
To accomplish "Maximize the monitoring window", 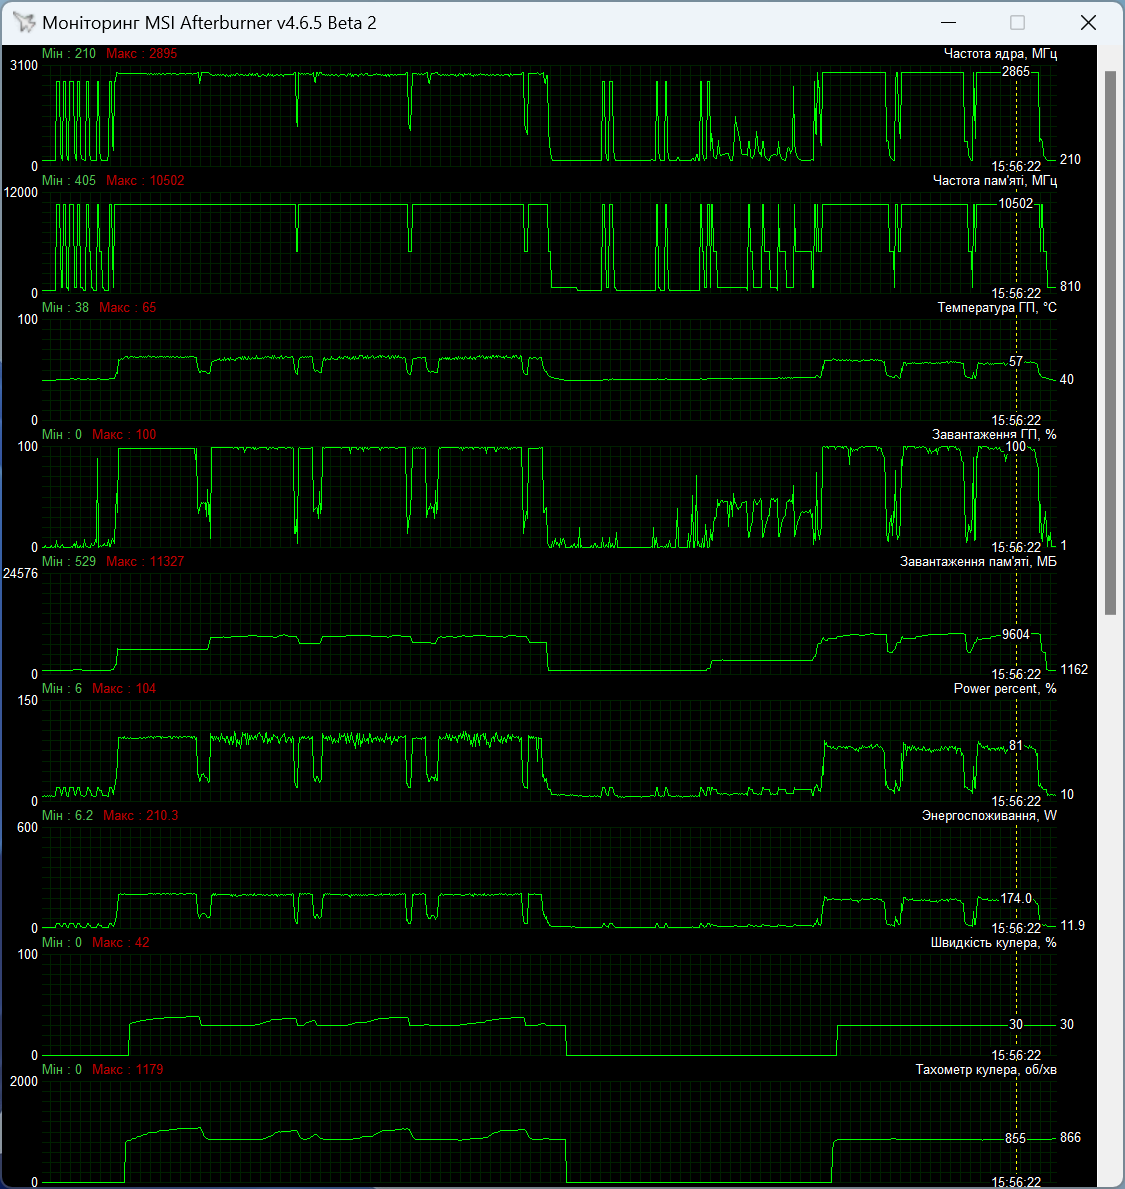I will 1017,23.
